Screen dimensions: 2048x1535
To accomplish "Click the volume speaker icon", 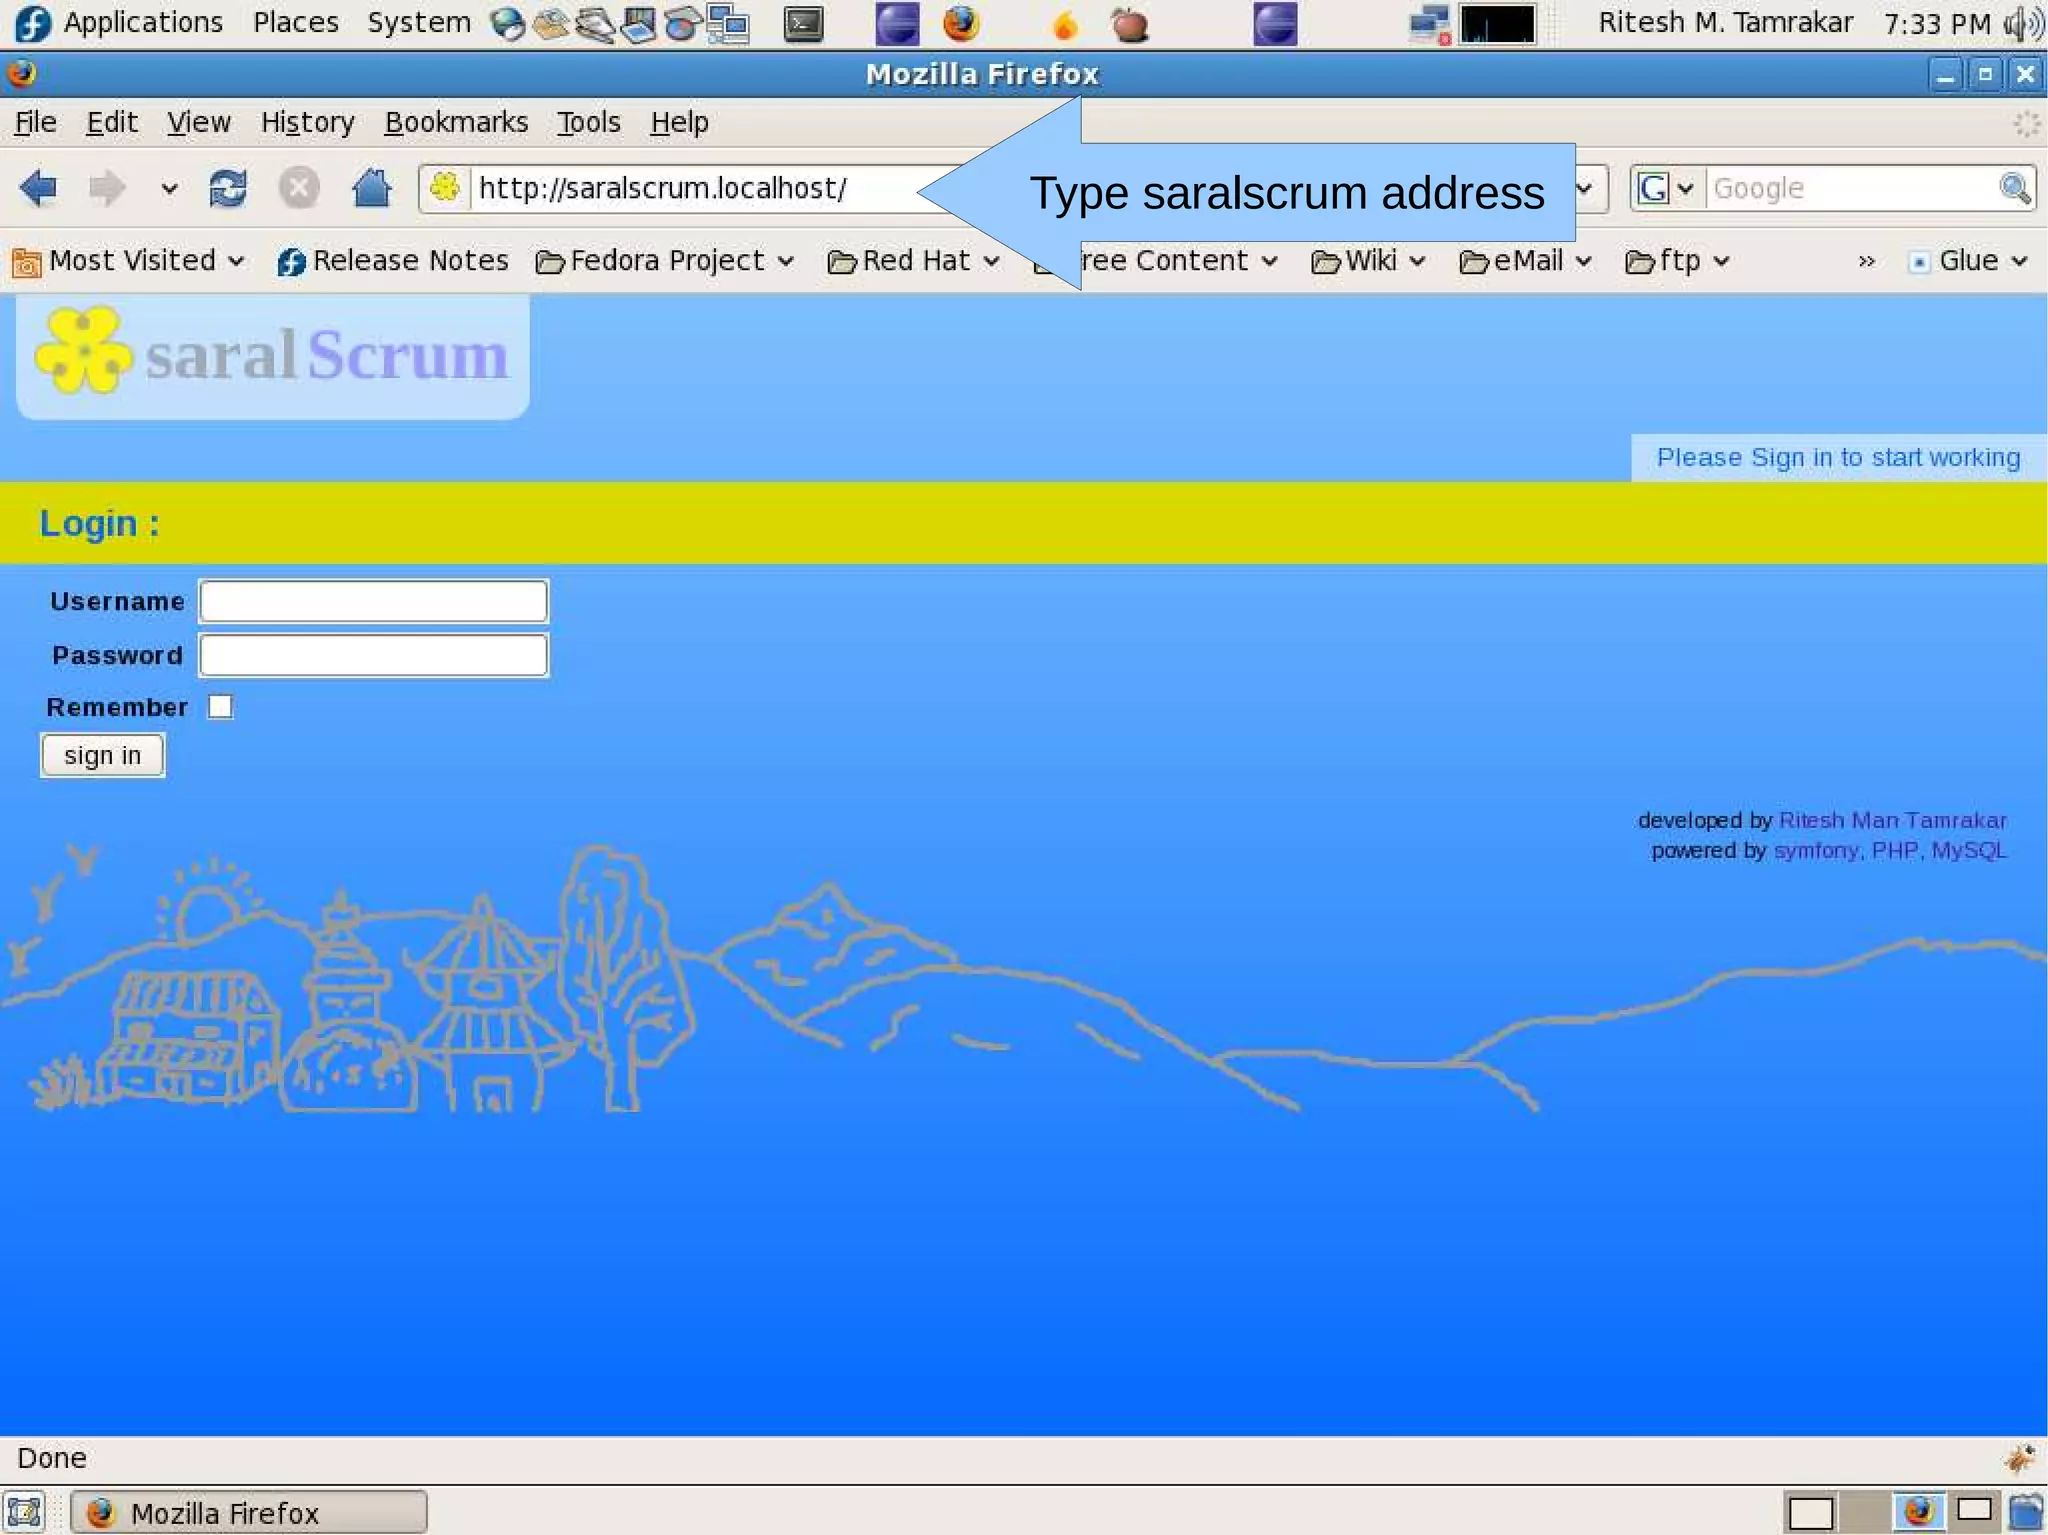I will [x=2024, y=24].
